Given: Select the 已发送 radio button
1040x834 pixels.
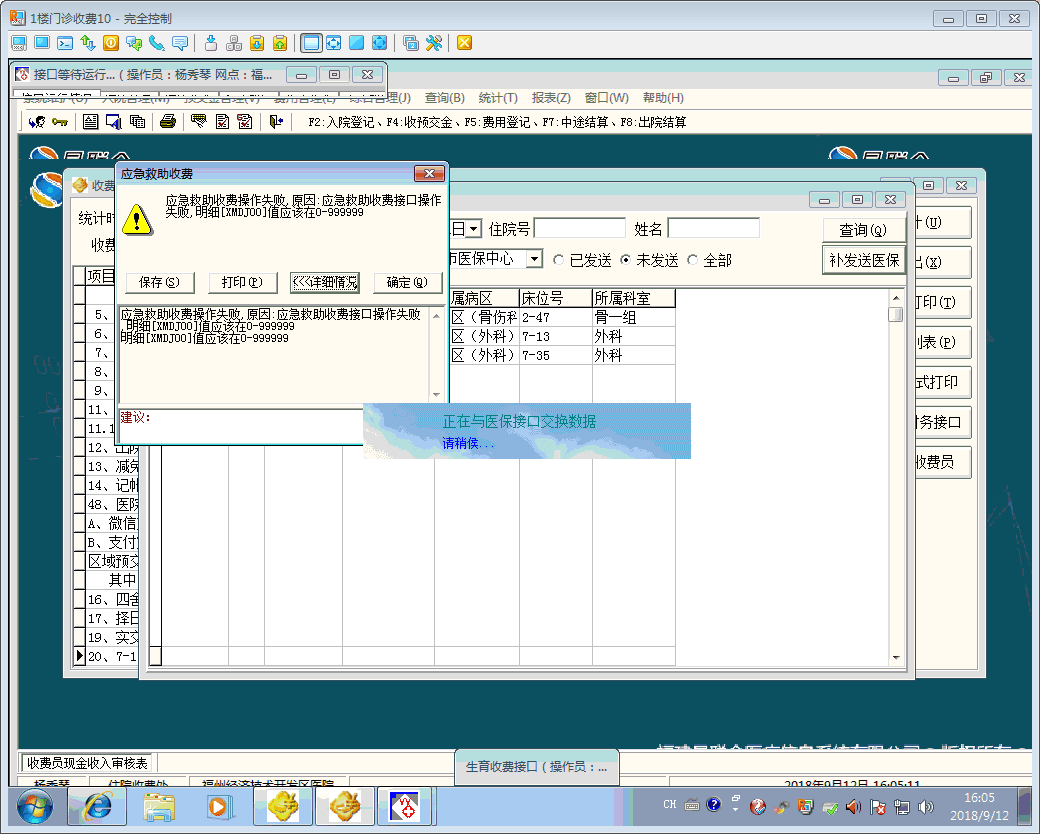Looking at the screenshot, I should (559, 260).
